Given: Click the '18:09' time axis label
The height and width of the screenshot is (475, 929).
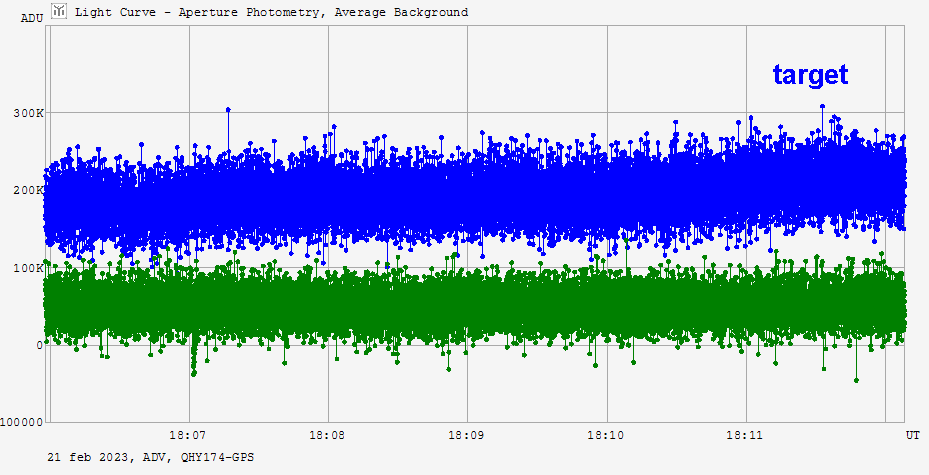Looking at the screenshot, I should [466, 435].
